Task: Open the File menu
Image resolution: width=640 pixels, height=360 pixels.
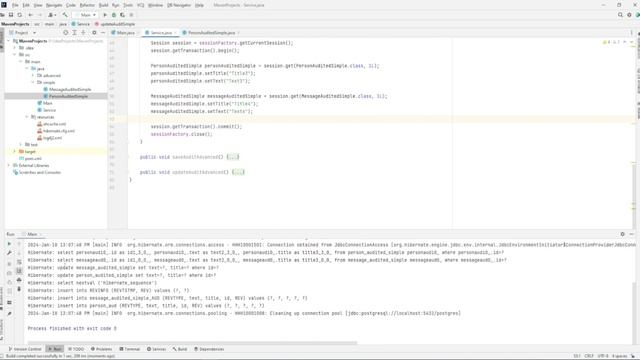Action: pos(15,5)
